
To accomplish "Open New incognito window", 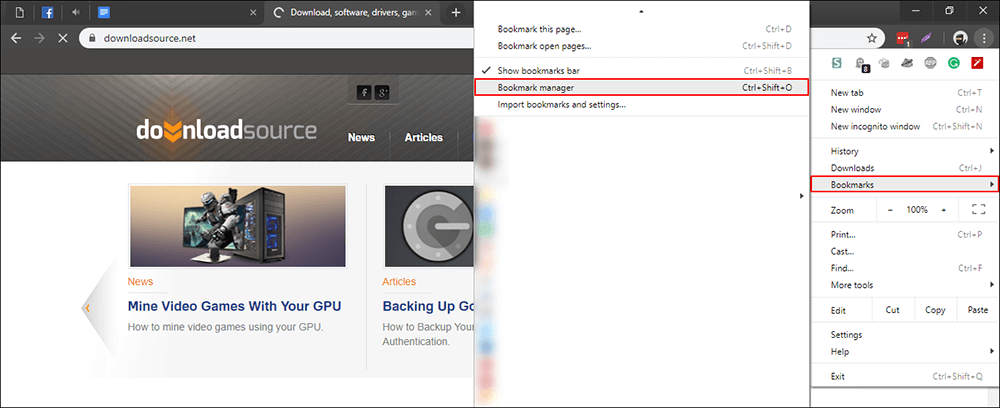I will click(x=905, y=126).
